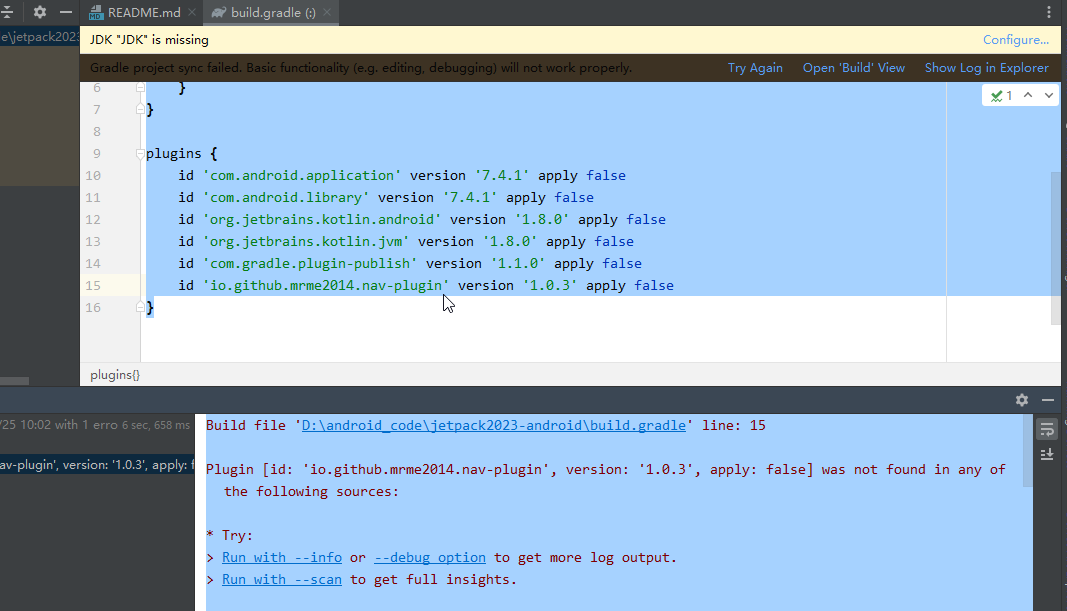The width and height of the screenshot is (1067, 611).
Task: Hide the Build tool window with the dash
Action: pyautogui.click(x=1048, y=400)
